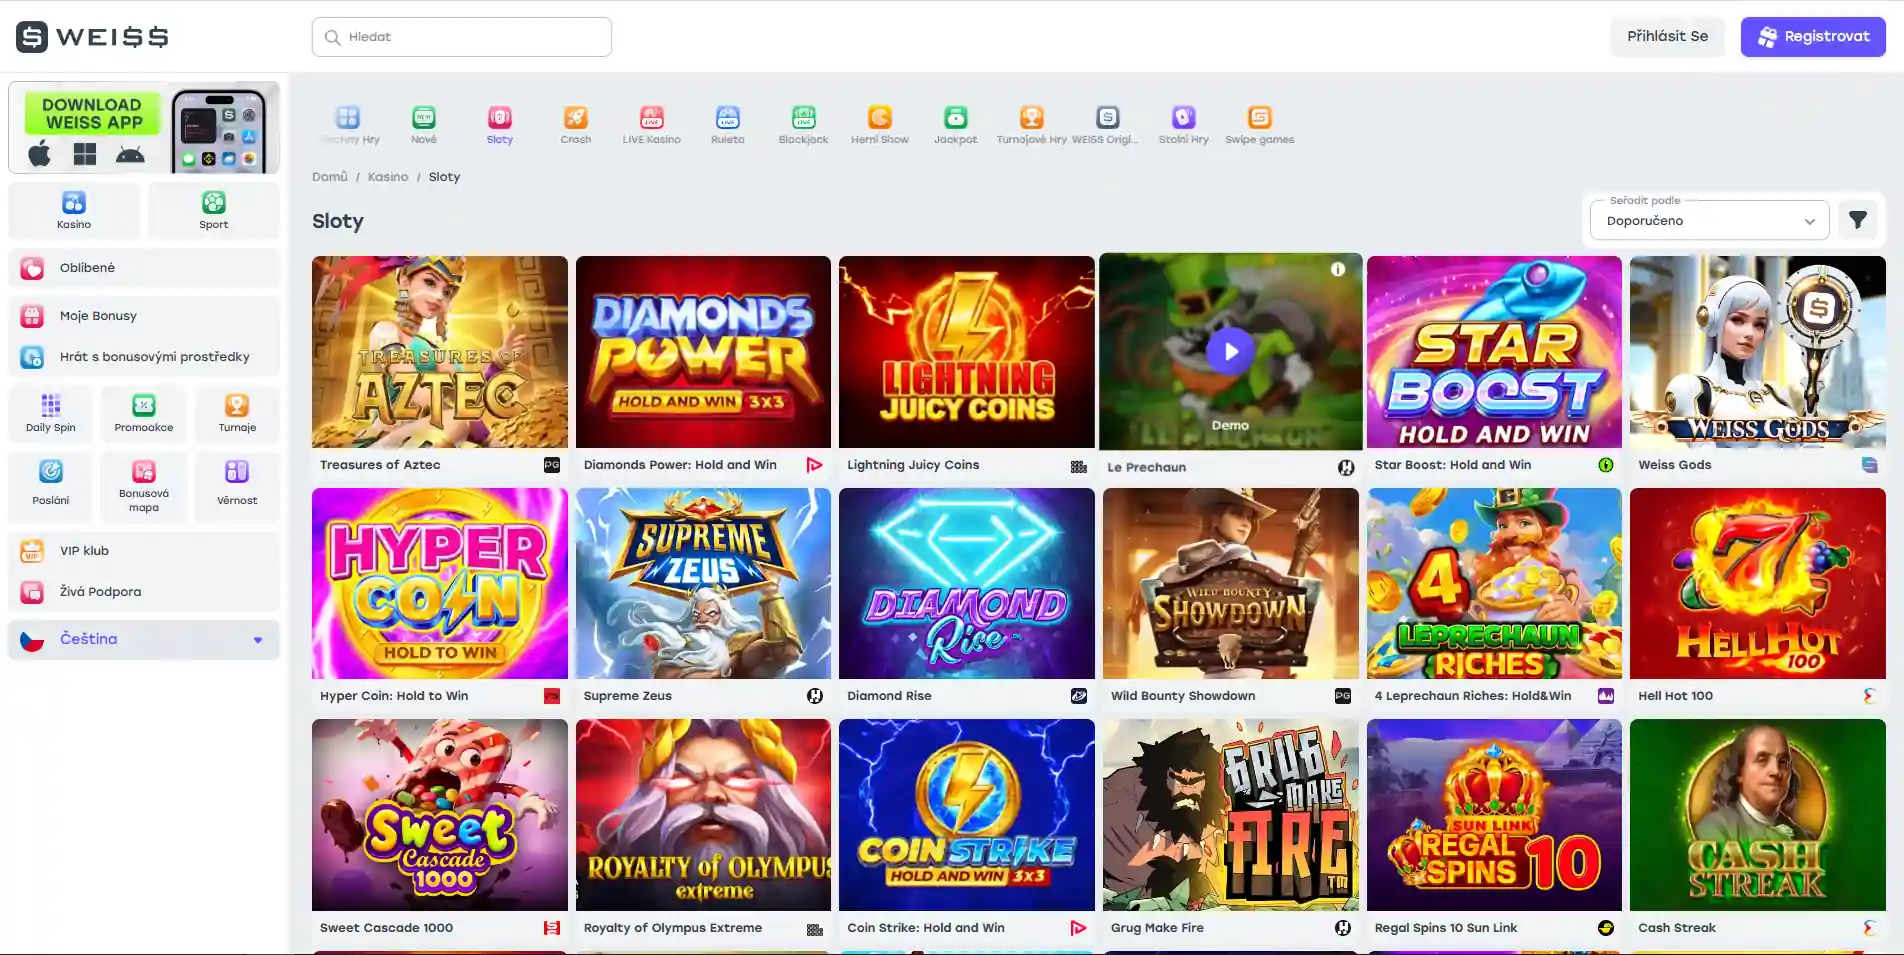The image size is (1904, 955).
Task: Go to Kasino breadcrumb link
Action: point(388,177)
